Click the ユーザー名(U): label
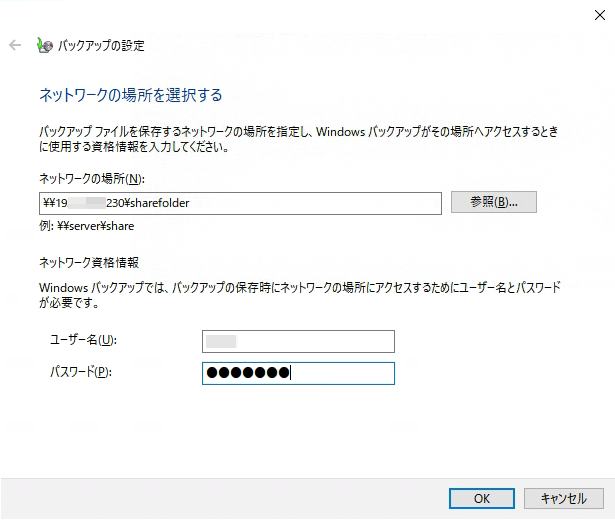The height and width of the screenshot is (520, 615). (83, 341)
